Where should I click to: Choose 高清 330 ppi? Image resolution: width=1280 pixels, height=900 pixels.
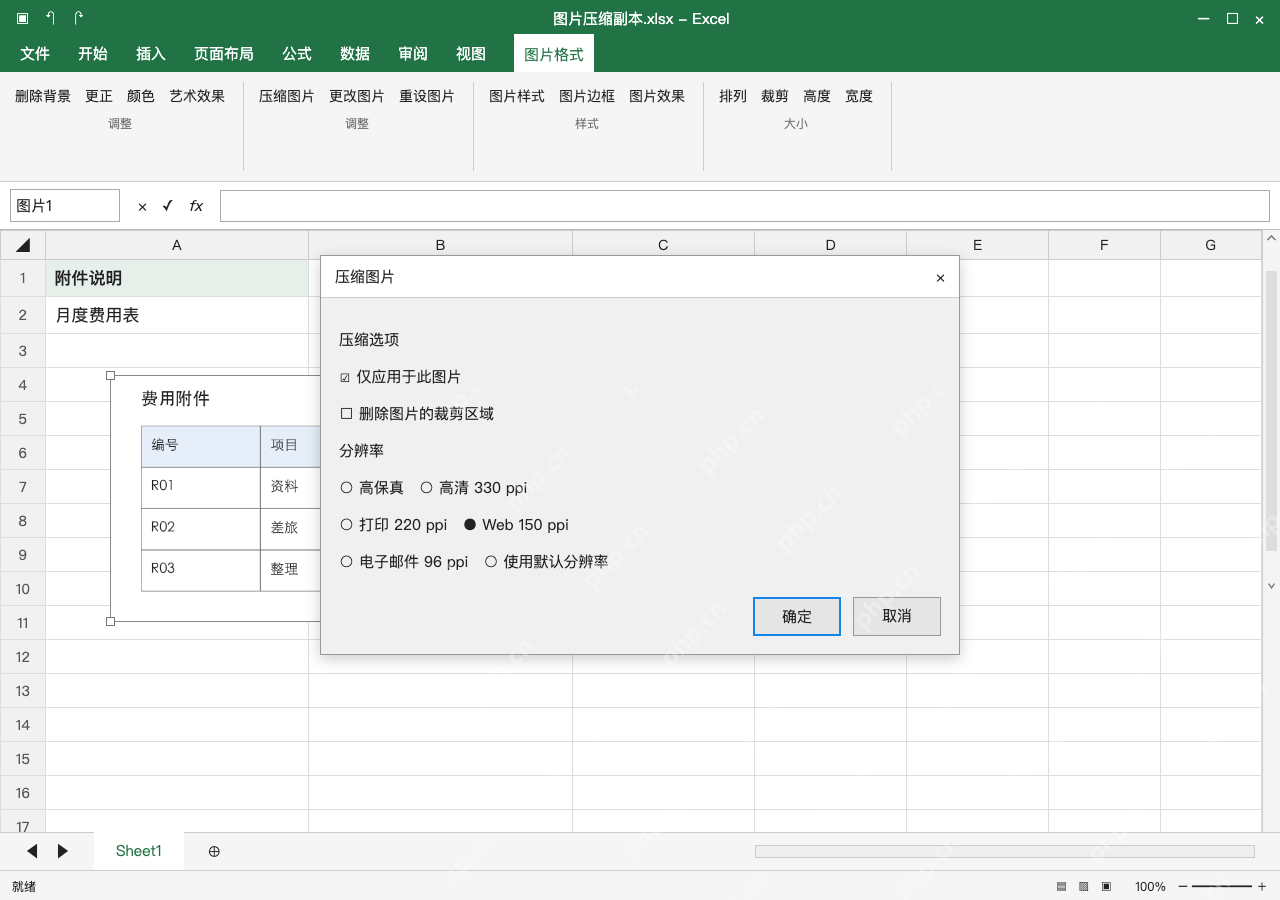(473, 488)
